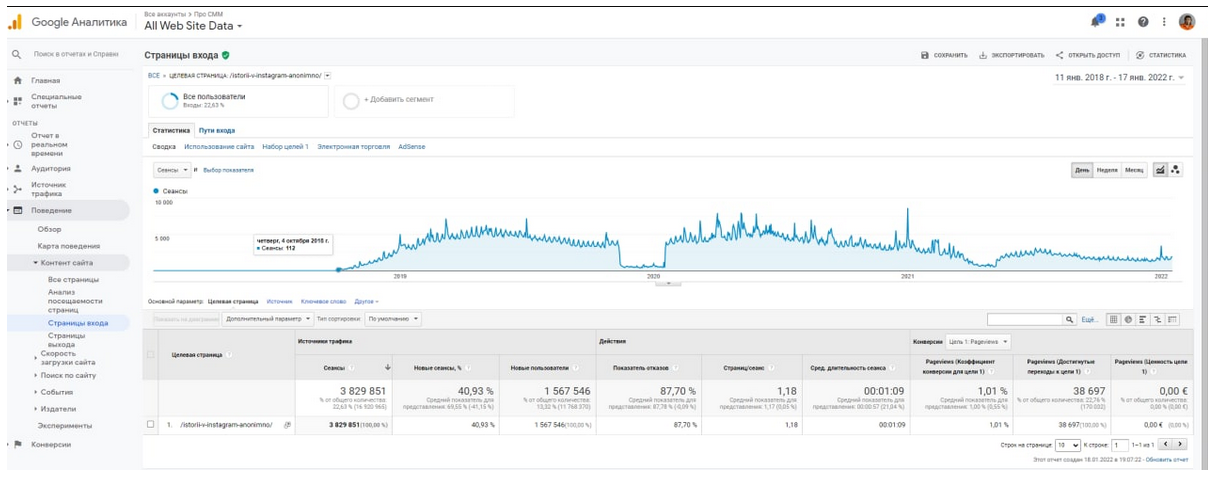Viewport: 1208px width, 479px height.
Task: Click the Обновить отчет link
Action: tap(1167, 460)
